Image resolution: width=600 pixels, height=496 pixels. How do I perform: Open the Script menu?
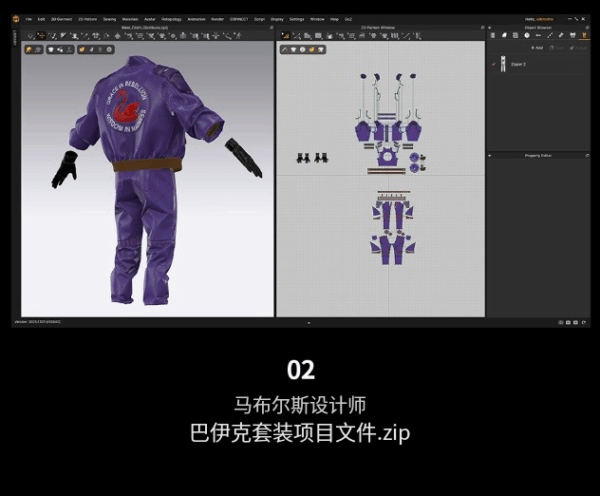point(259,19)
